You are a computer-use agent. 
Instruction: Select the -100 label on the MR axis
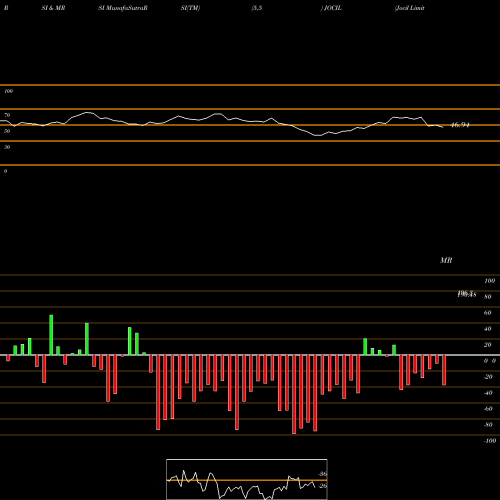coord(490,441)
